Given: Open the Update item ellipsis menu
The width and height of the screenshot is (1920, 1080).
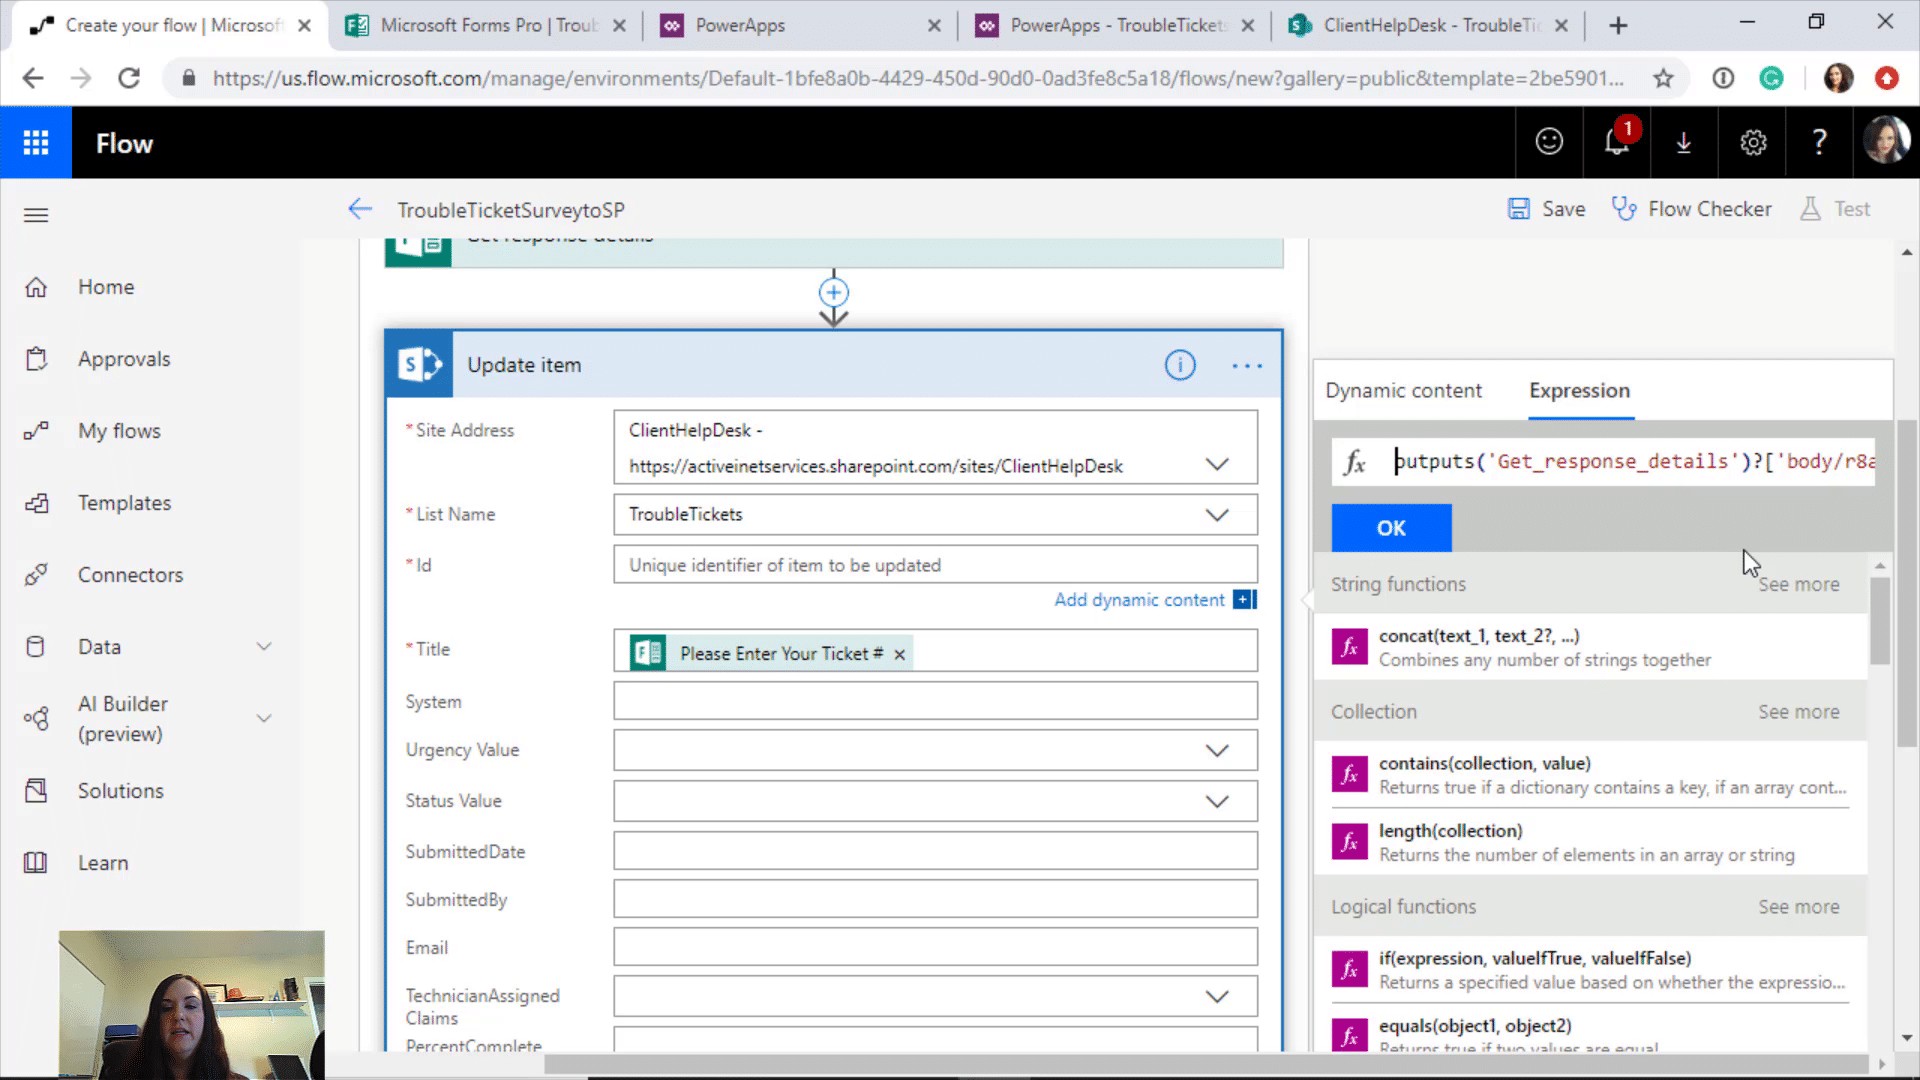Looking at the screenshot, I should coord(1247,365).
